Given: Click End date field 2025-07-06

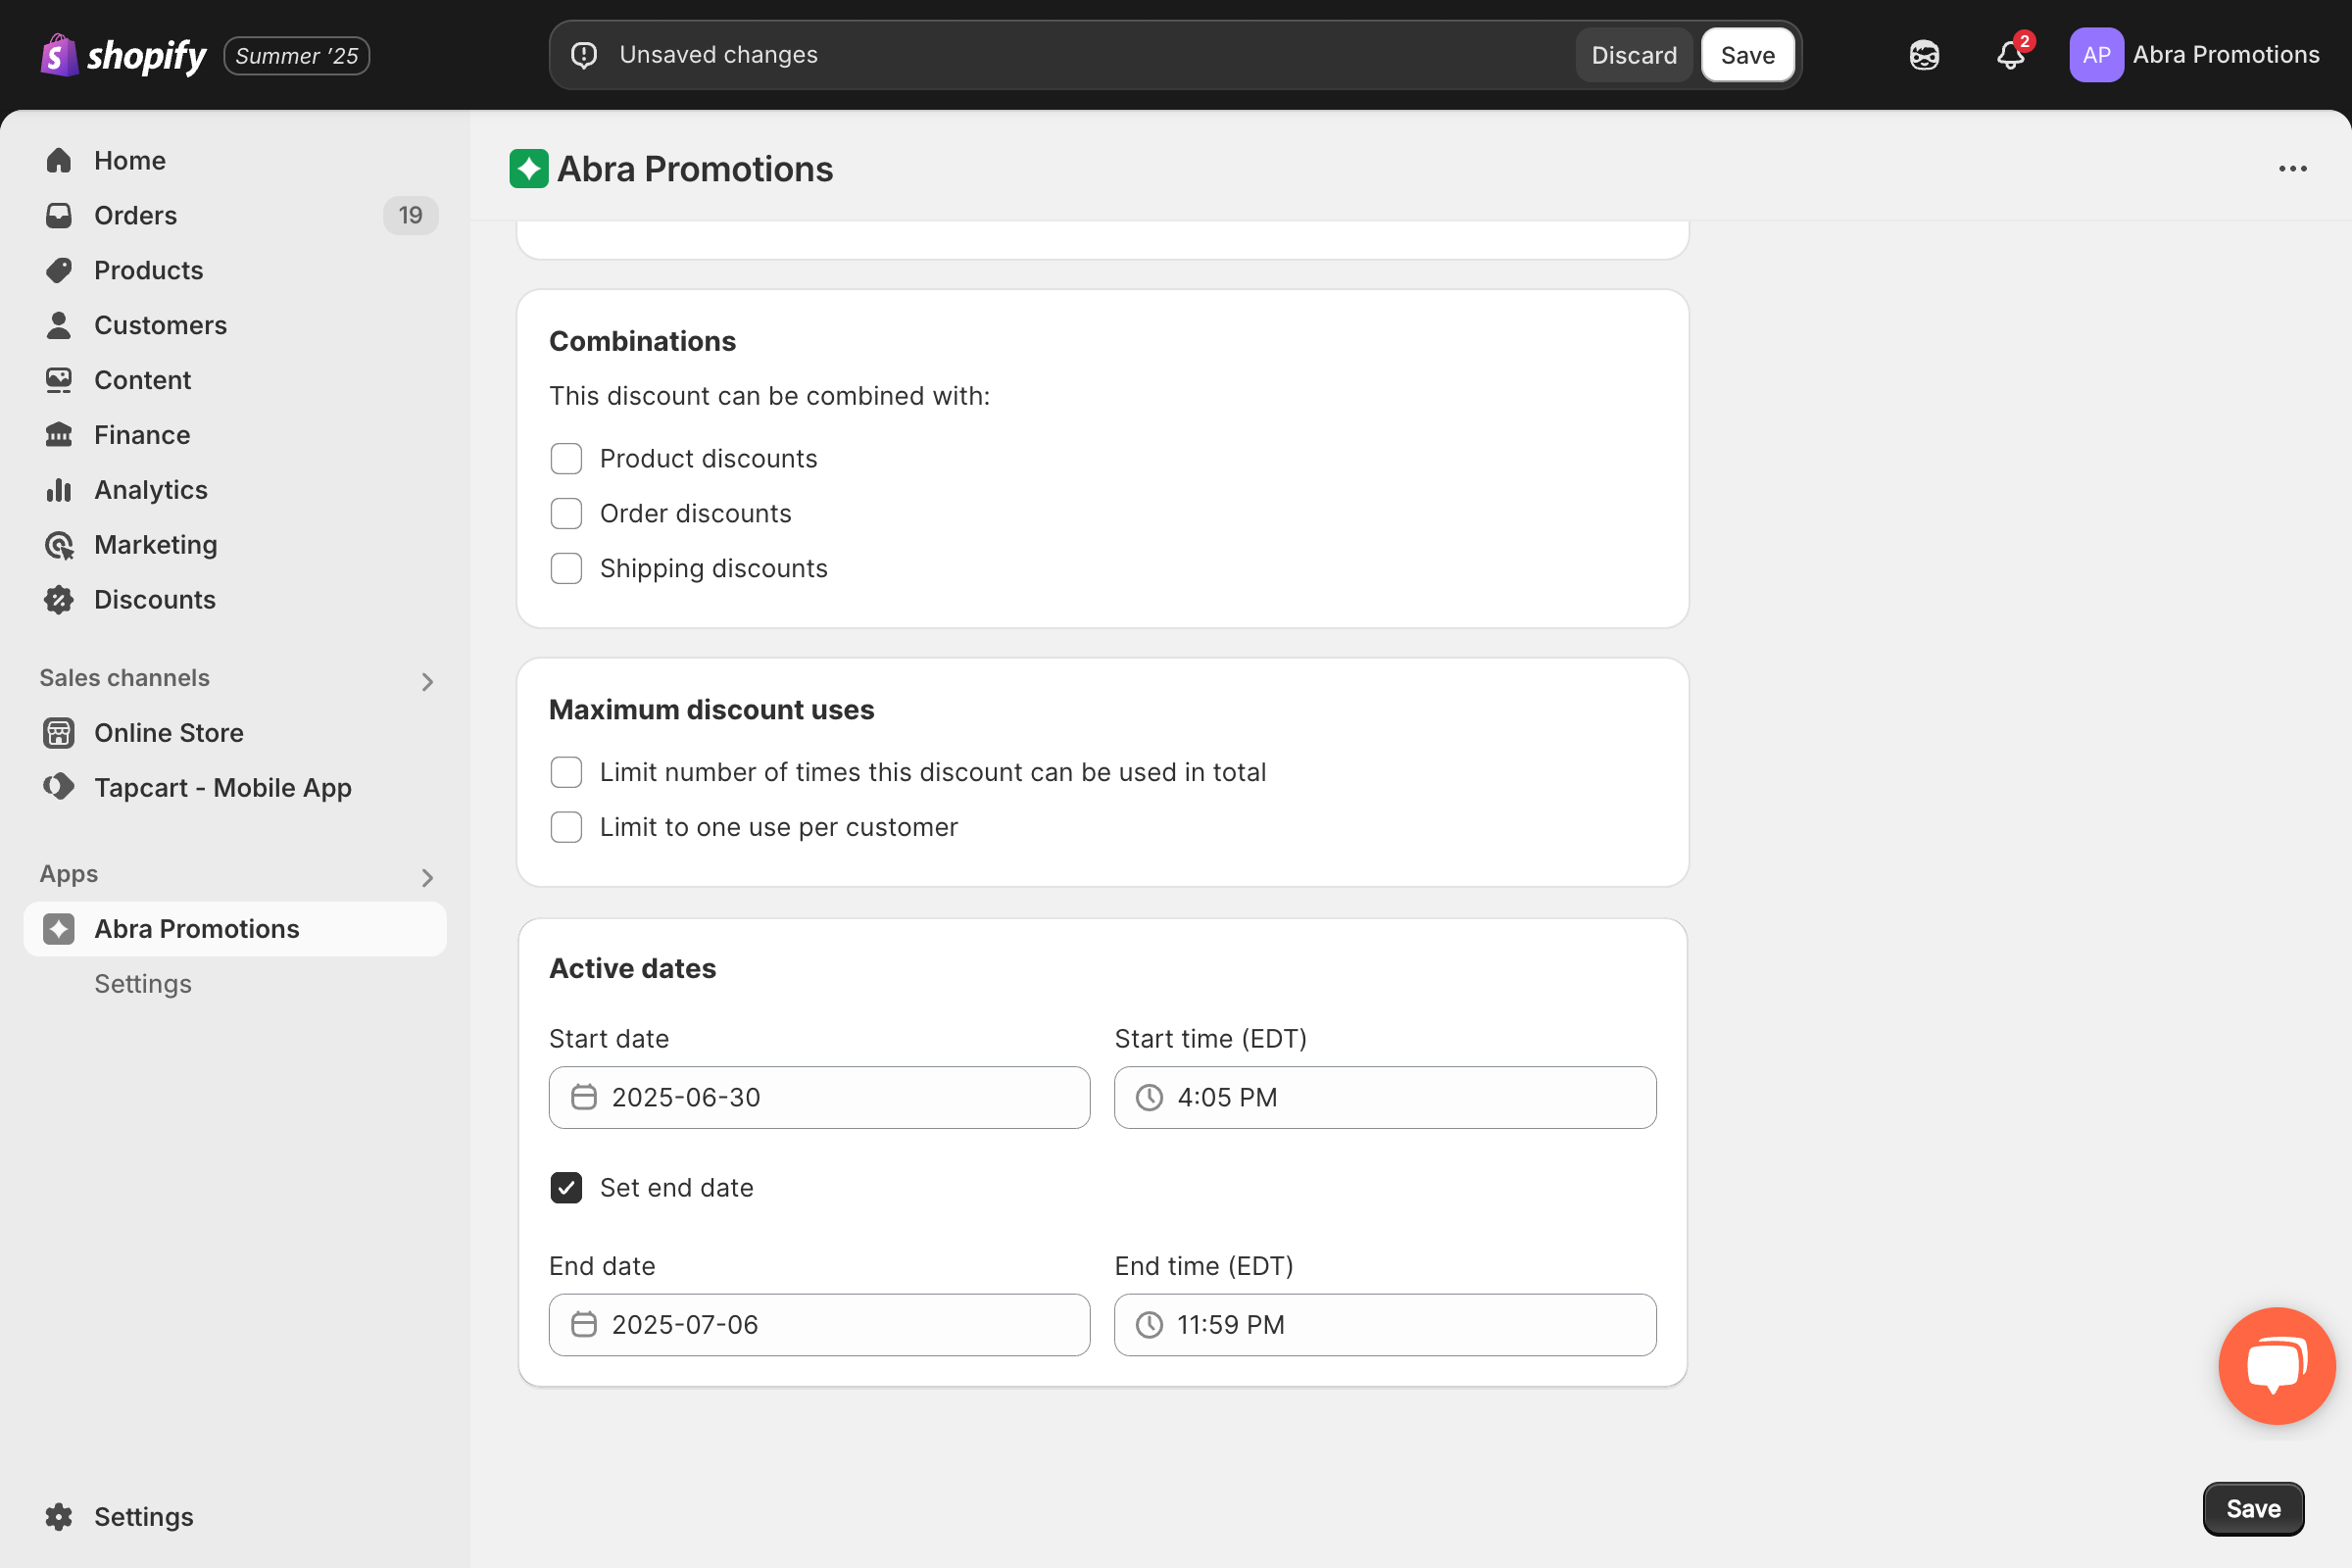Looking at the screenshot, I should [x=819, y=1324].
